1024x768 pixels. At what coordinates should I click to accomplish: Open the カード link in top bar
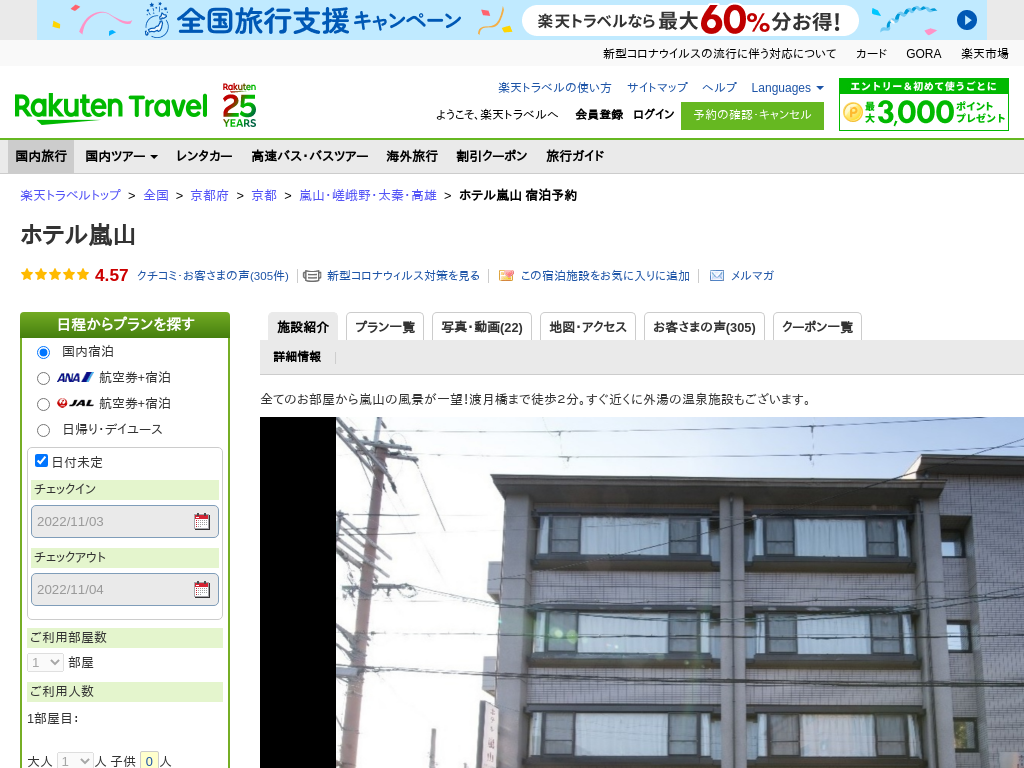point(871,54)
